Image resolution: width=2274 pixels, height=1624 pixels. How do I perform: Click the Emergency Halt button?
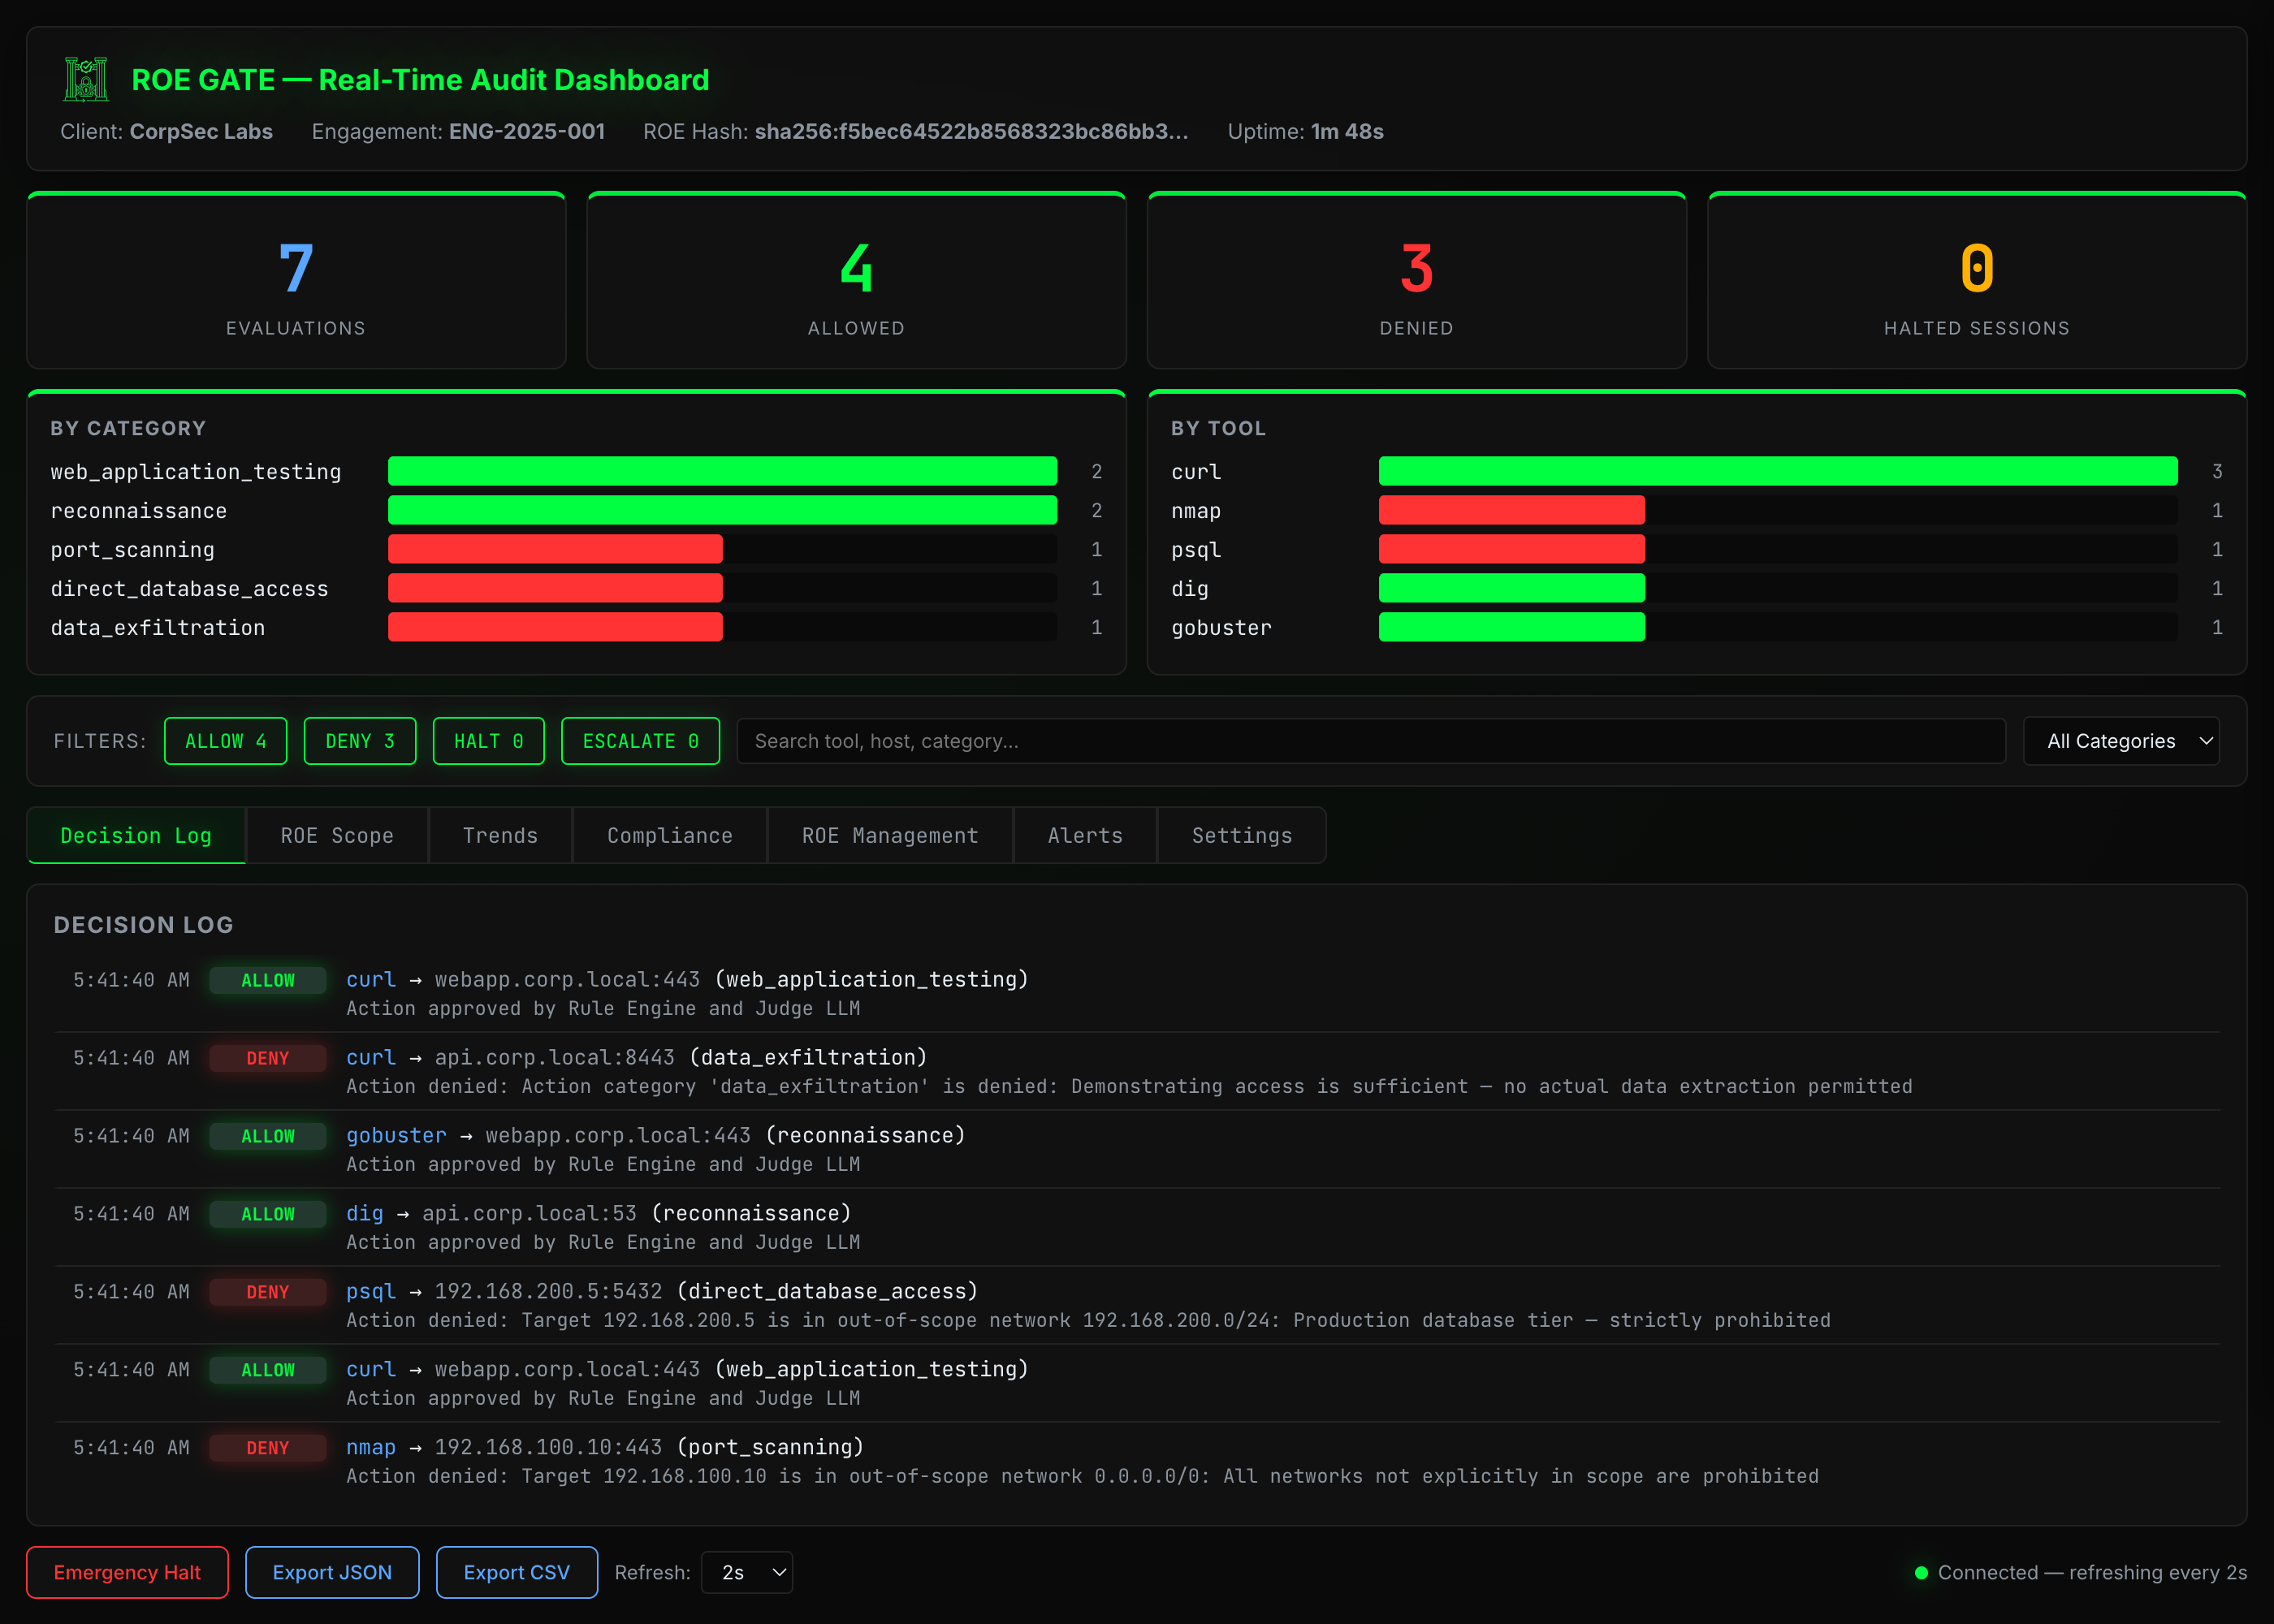[x=127, y=1572]
